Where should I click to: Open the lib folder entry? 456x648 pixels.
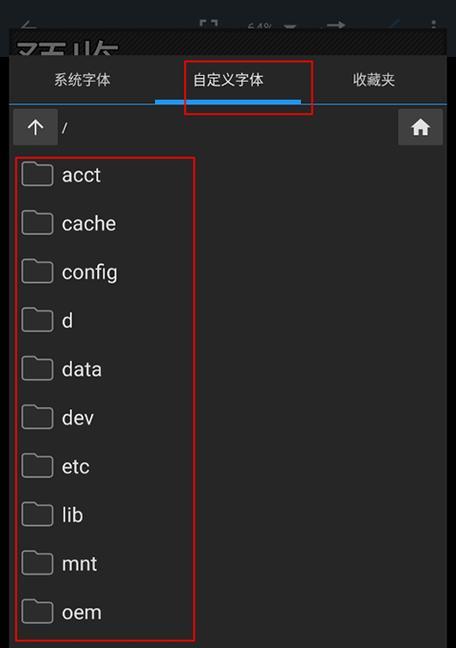coord(105,515)
